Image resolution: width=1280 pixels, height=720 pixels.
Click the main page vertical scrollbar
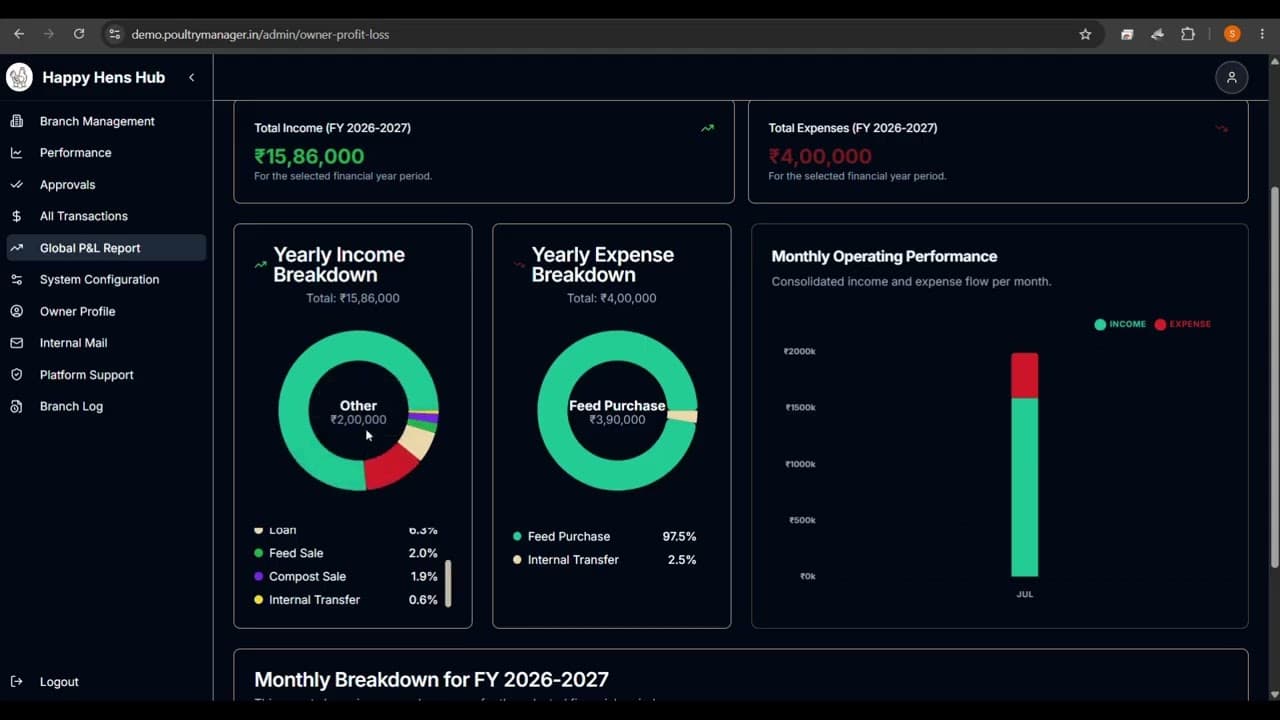[x=1273, y=377]
